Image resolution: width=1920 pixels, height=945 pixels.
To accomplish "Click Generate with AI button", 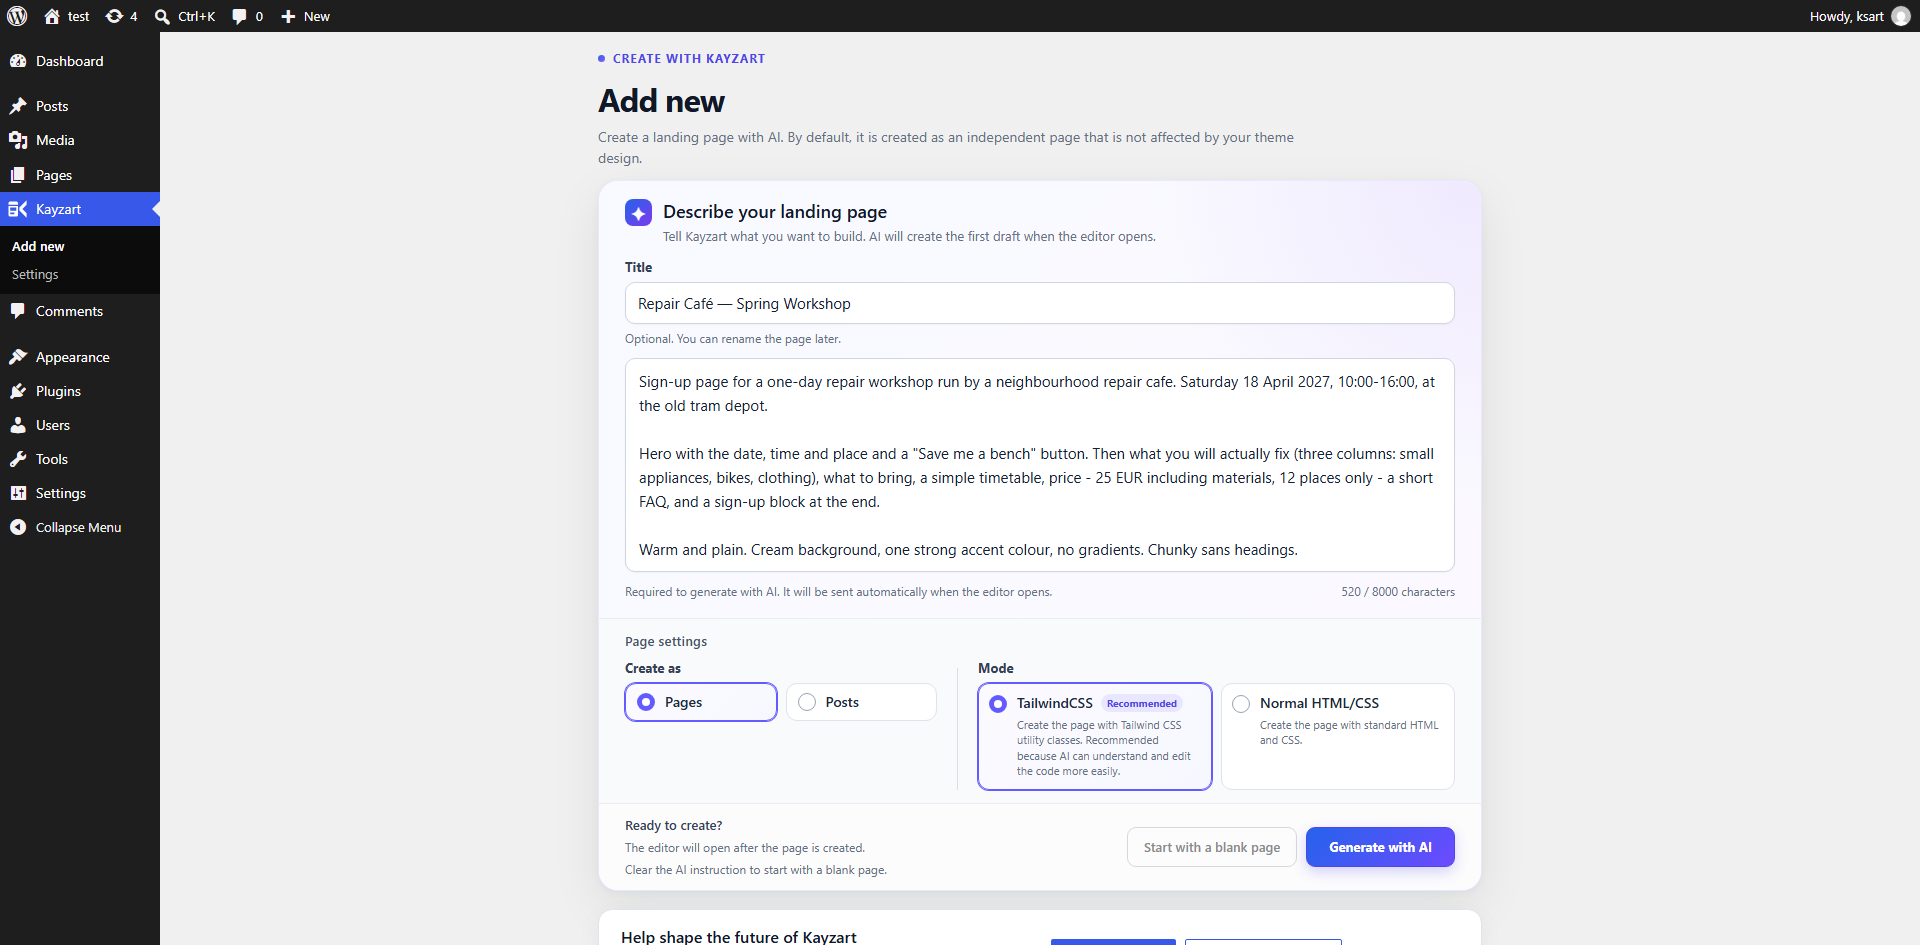I will click(x=1380, y=847).
